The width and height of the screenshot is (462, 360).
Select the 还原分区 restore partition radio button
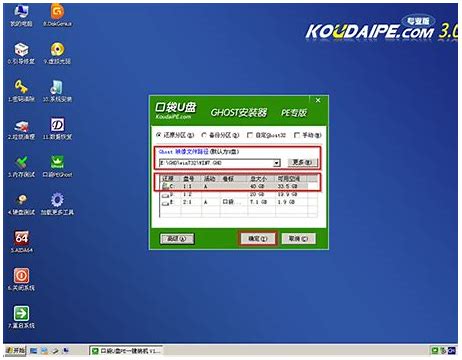click(159, 135)
